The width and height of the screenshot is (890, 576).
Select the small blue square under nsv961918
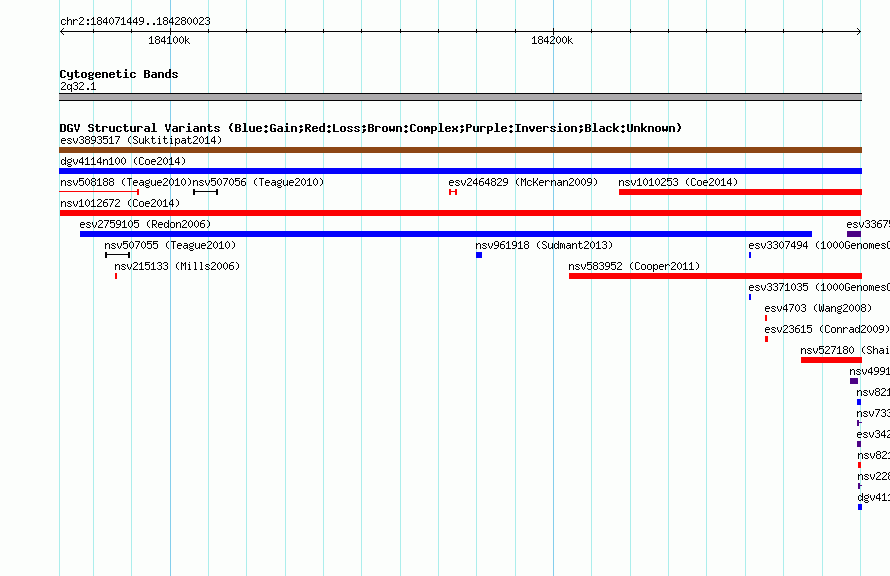pos(479,255)
